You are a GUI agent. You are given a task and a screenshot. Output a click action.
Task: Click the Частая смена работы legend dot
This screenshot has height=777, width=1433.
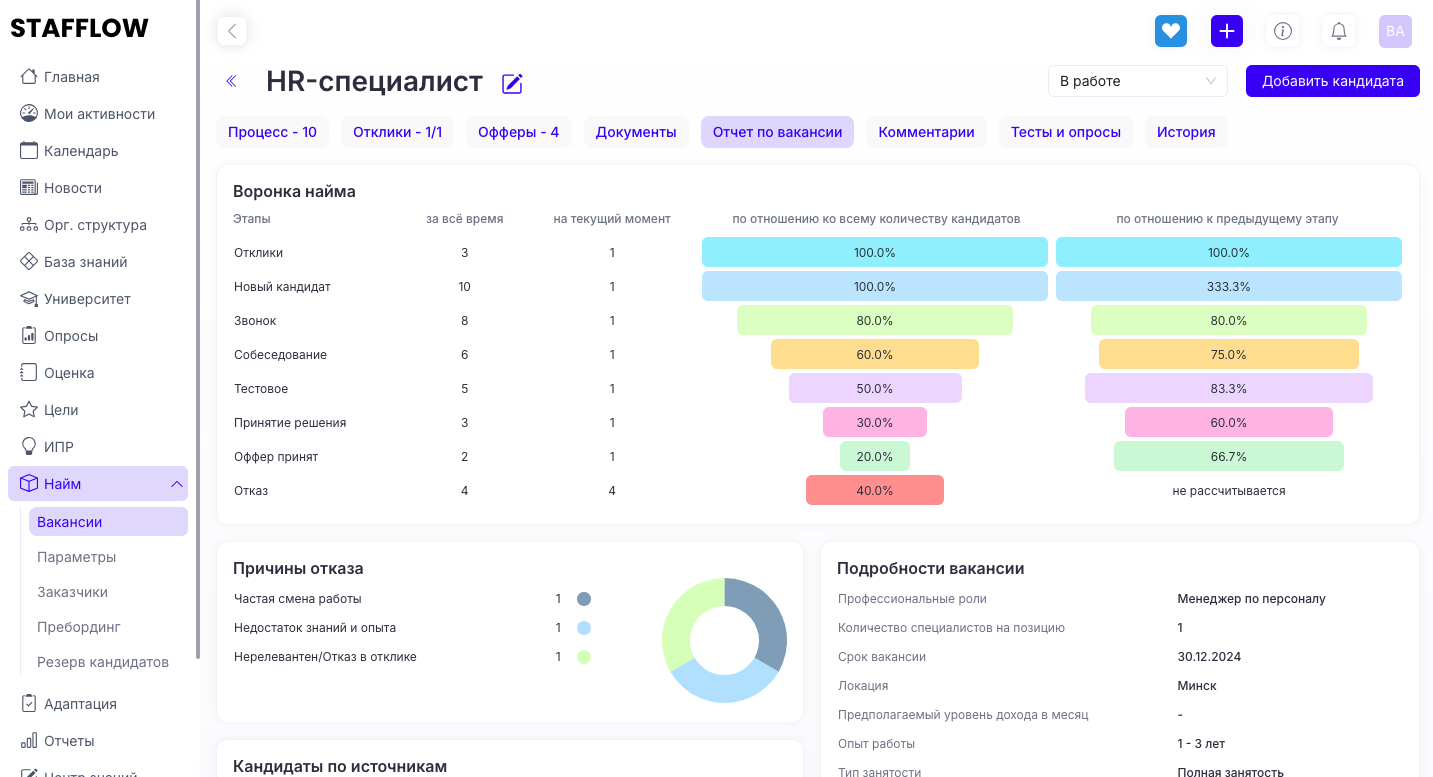click(584, 599)
